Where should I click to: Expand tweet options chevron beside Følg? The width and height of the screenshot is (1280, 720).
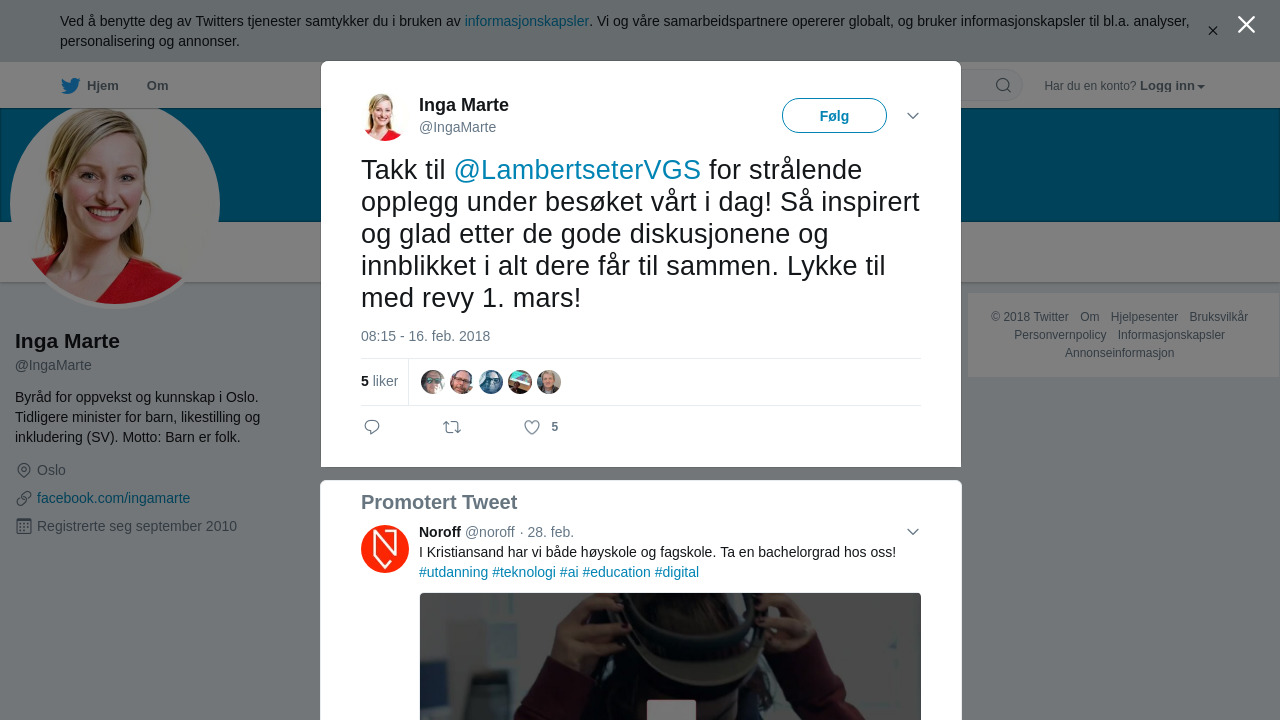pos(913,116)
